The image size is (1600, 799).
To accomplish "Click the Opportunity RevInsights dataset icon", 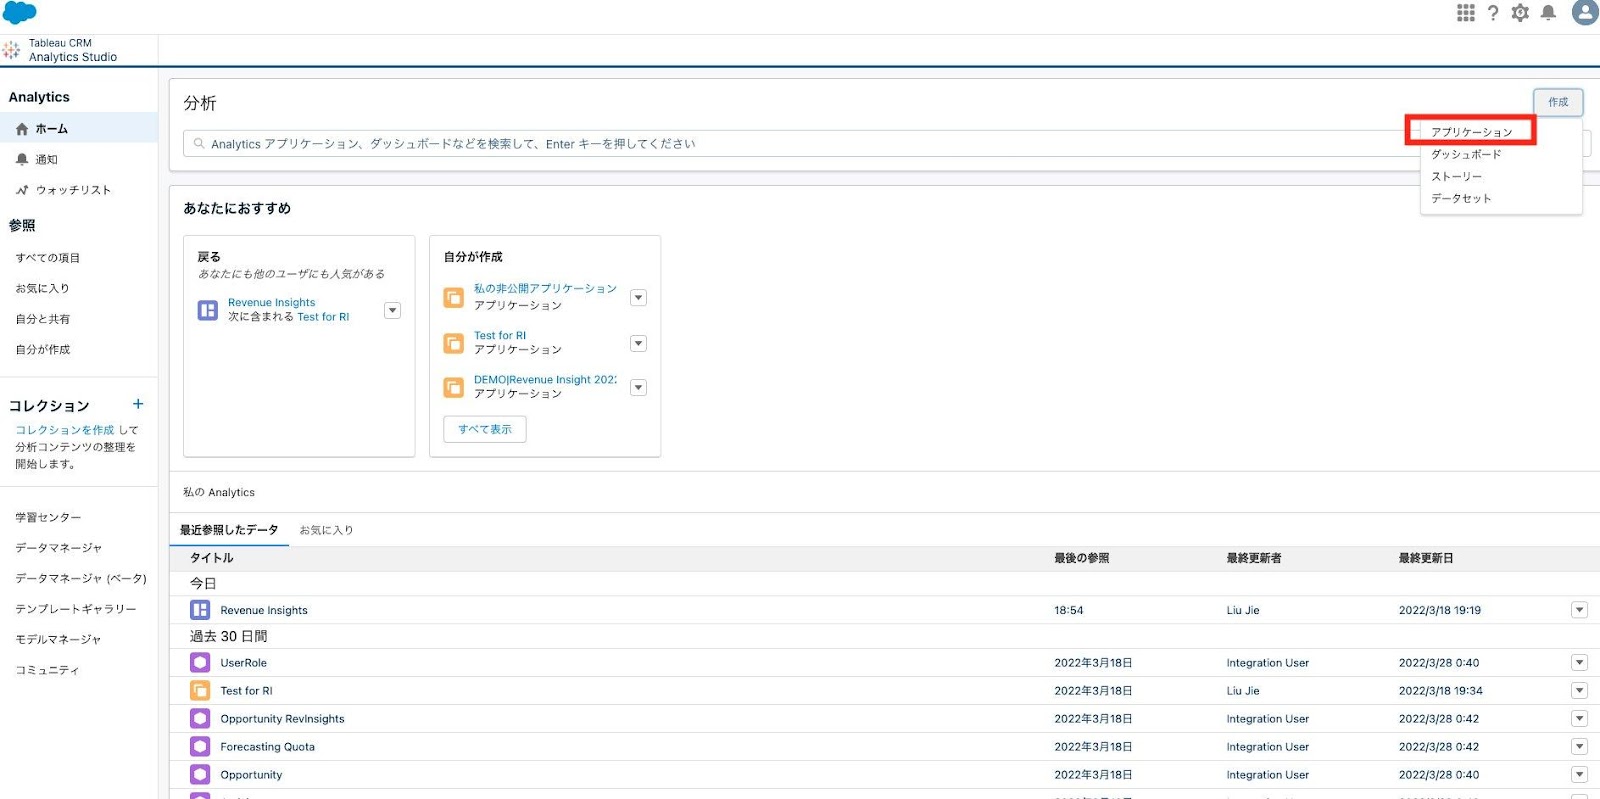I will tap(200, 718).
